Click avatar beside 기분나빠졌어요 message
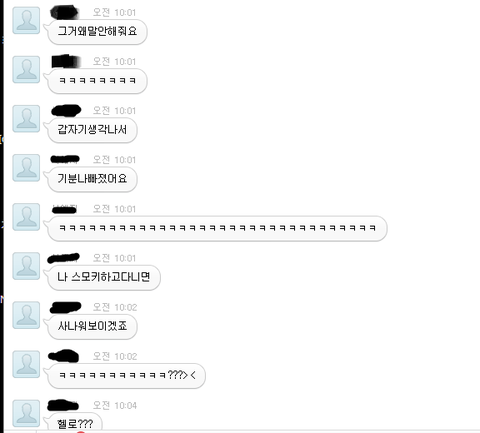The width and height of the screenshot is (480, 433). click(x=26, y=168)
